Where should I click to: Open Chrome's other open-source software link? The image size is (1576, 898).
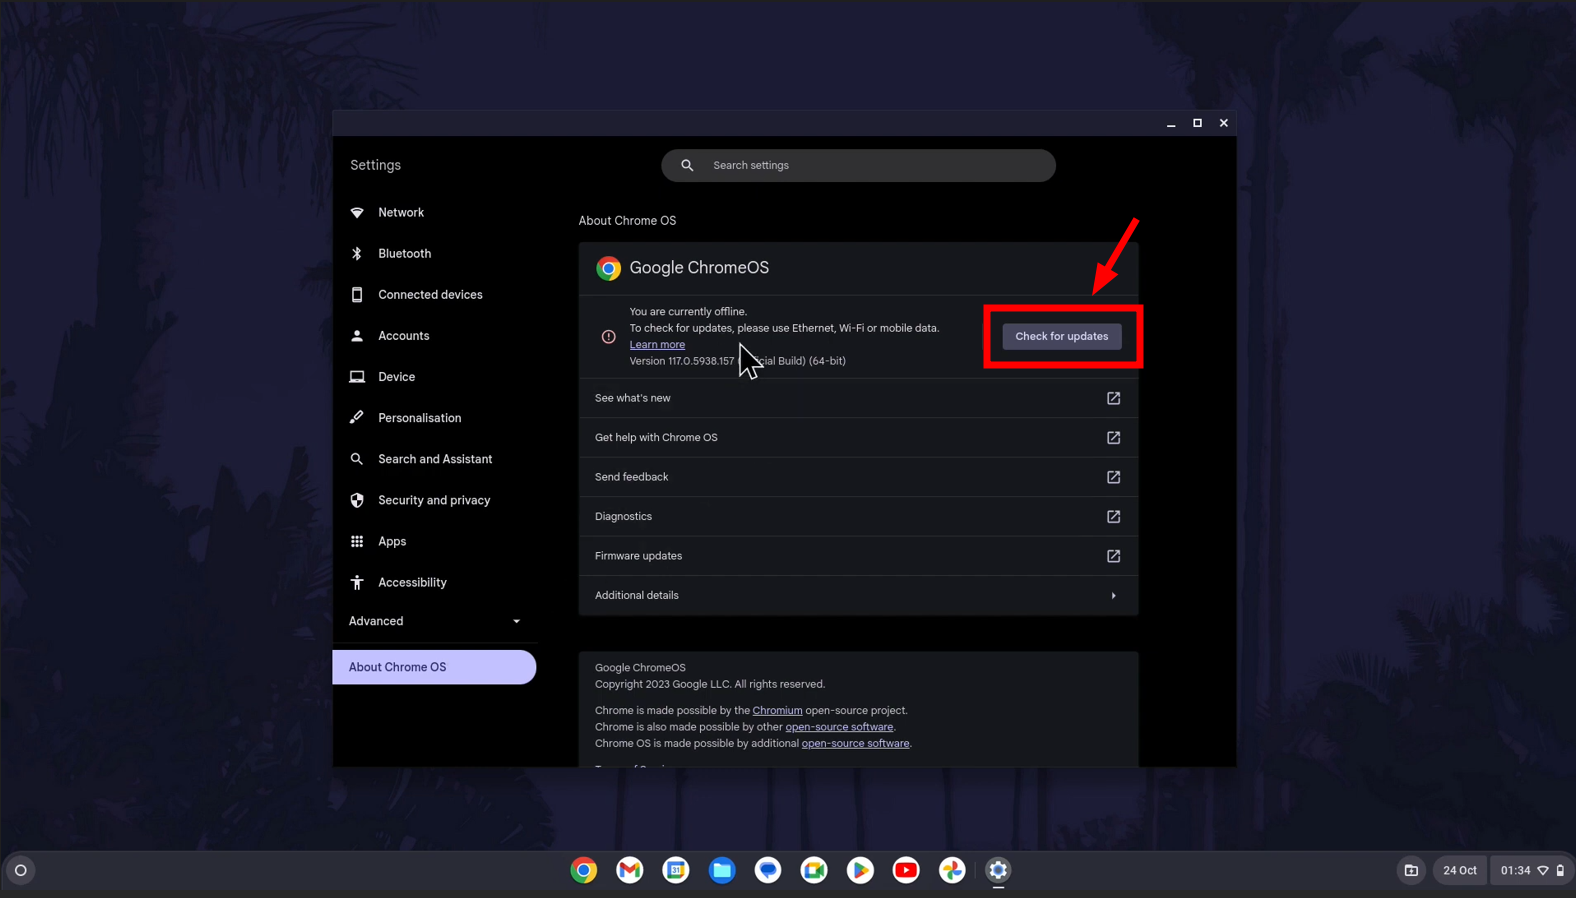point(839,727)
